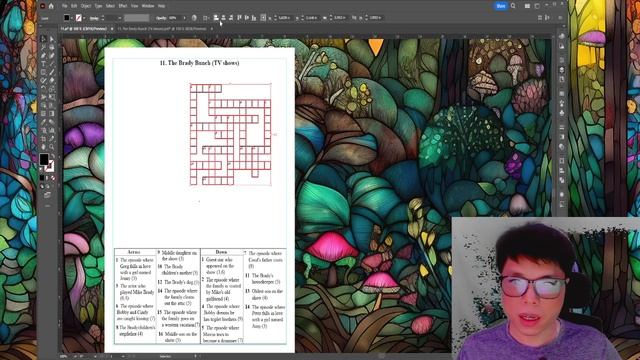Open the Edit Toolbar three-dot button

click(x=47, y=206)
